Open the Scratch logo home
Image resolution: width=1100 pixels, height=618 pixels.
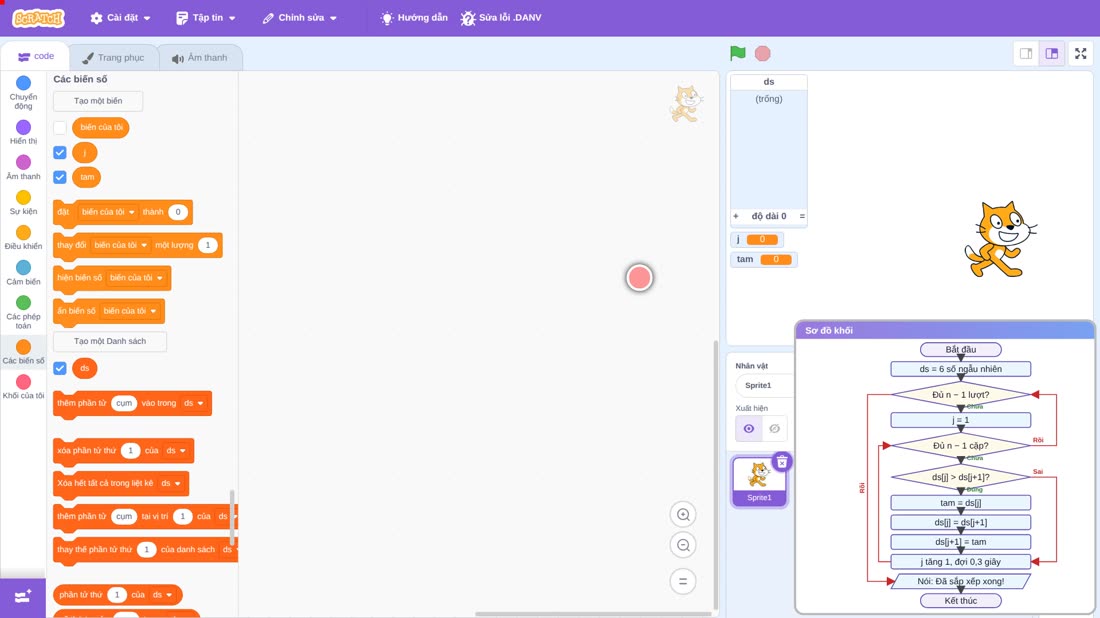point(39,18)
